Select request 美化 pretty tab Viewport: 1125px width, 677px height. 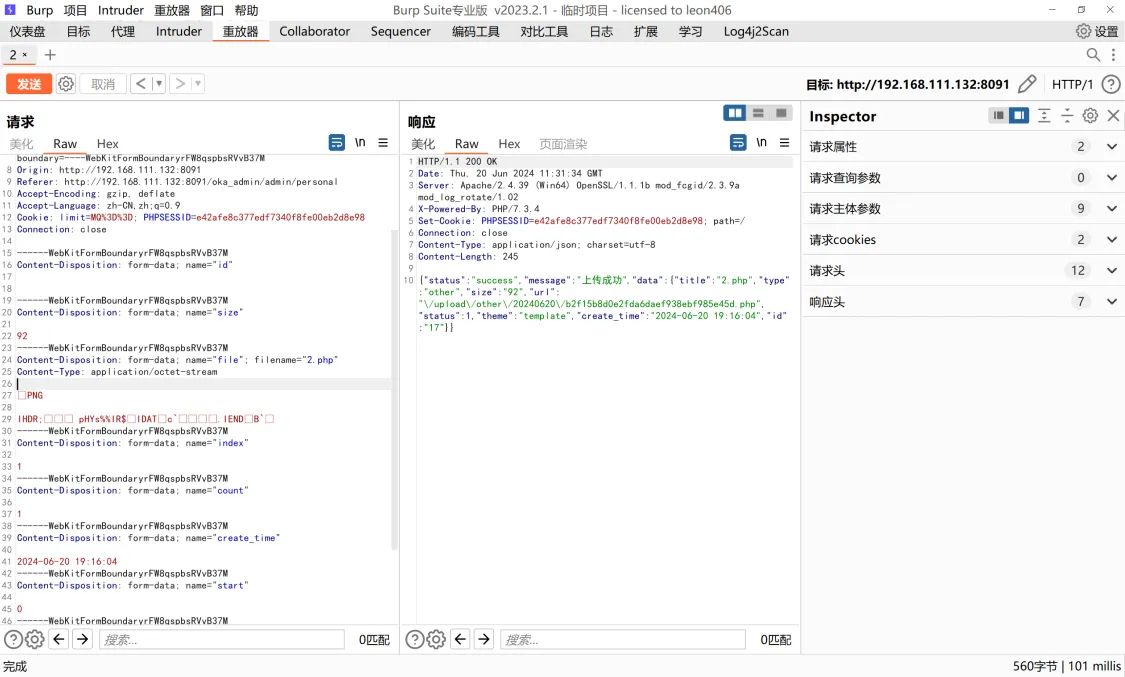[22, 143]
